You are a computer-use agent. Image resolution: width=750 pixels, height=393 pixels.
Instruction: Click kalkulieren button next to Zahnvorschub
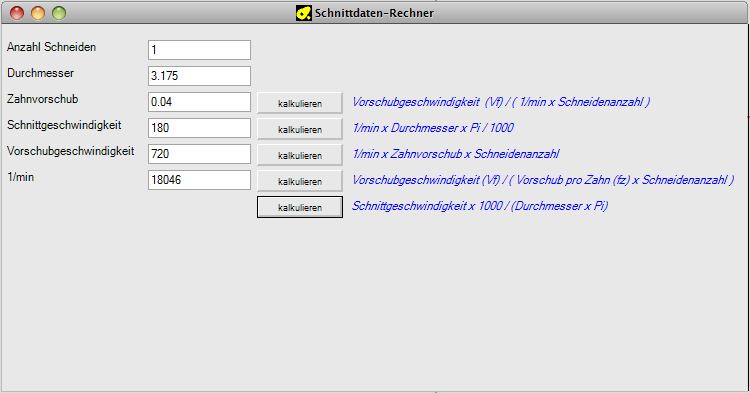[300, 103]
